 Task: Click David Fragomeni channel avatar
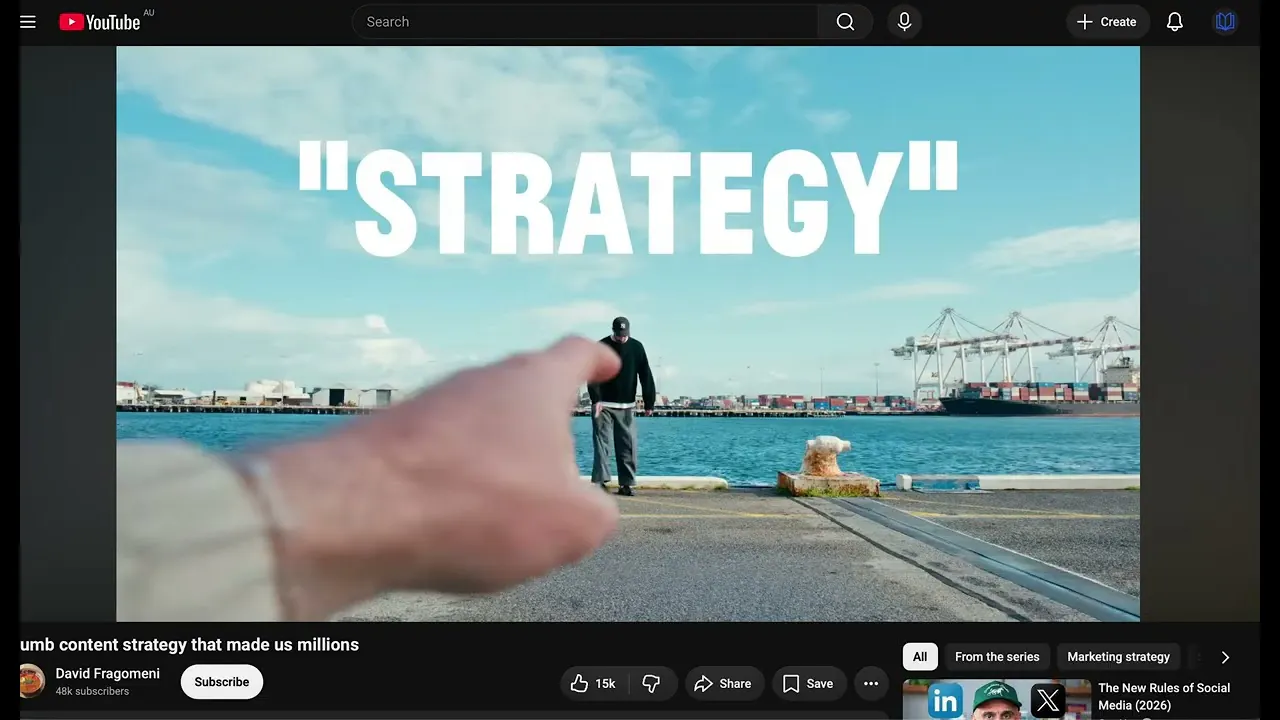pos(32,682)
